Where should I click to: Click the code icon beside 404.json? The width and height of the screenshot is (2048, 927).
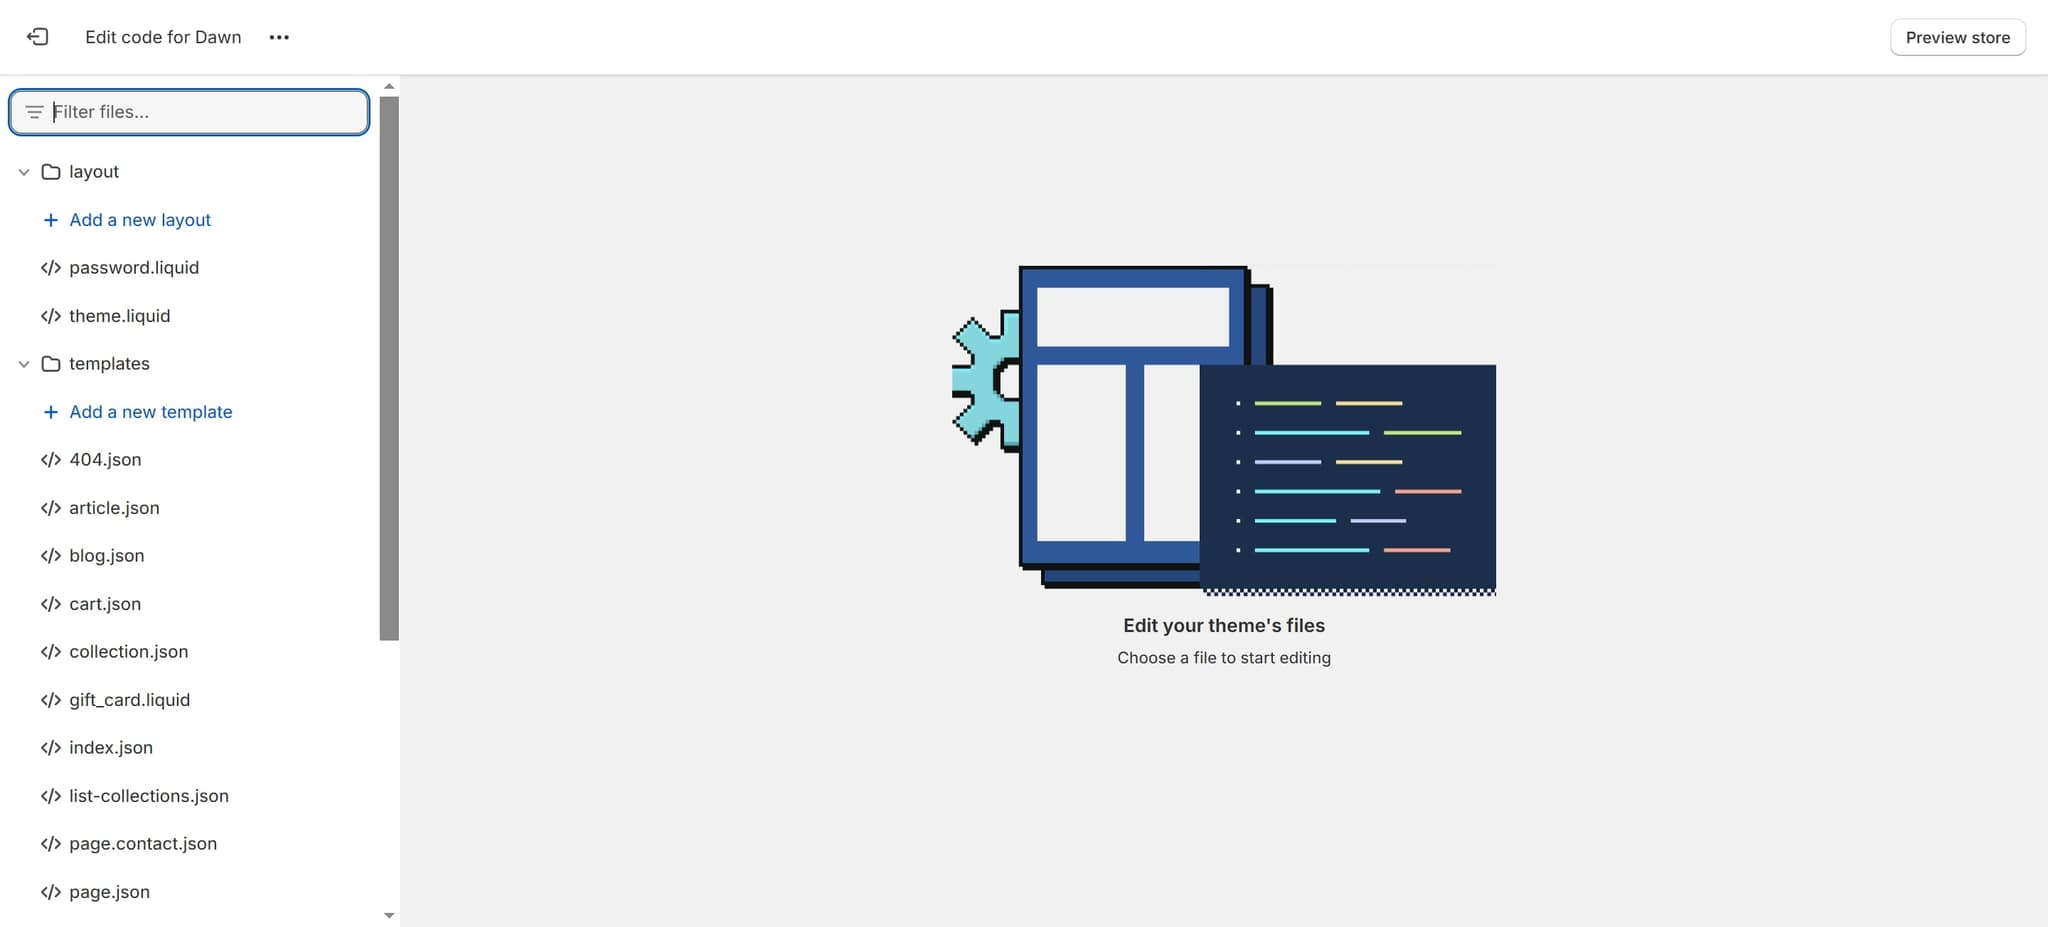click(50, 459)
